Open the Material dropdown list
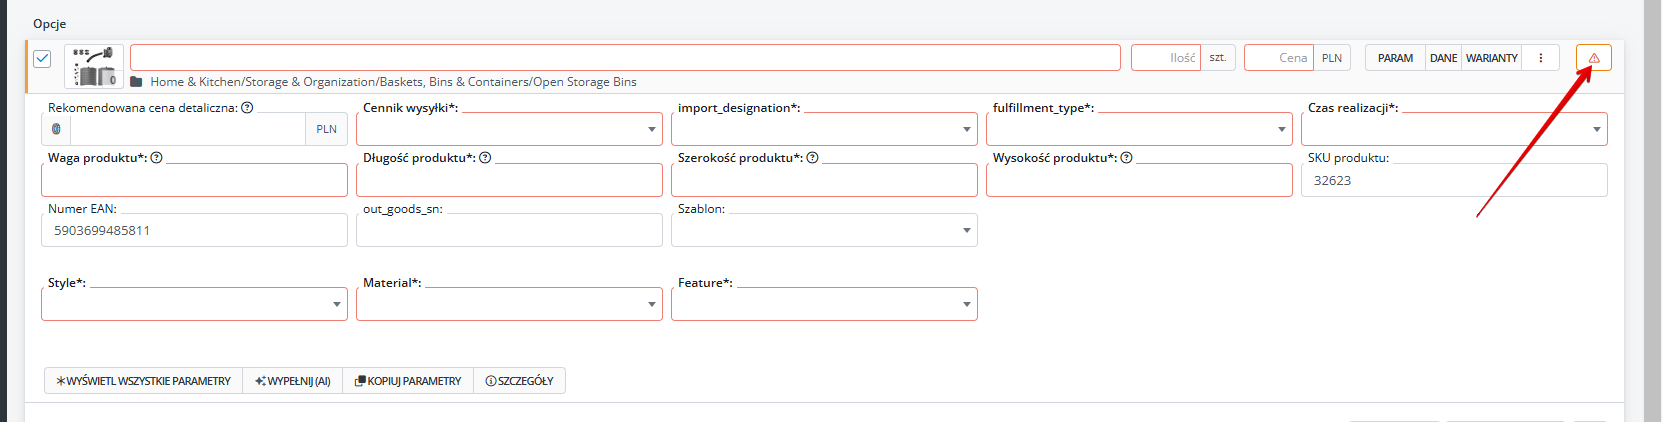This screenshot has width=1662, height=422. pos(509,304)
